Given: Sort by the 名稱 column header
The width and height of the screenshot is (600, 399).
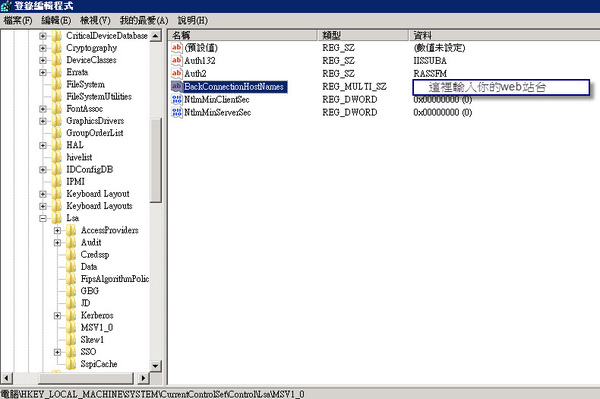Looking at the screenshot, I should (x=243, y=36).
